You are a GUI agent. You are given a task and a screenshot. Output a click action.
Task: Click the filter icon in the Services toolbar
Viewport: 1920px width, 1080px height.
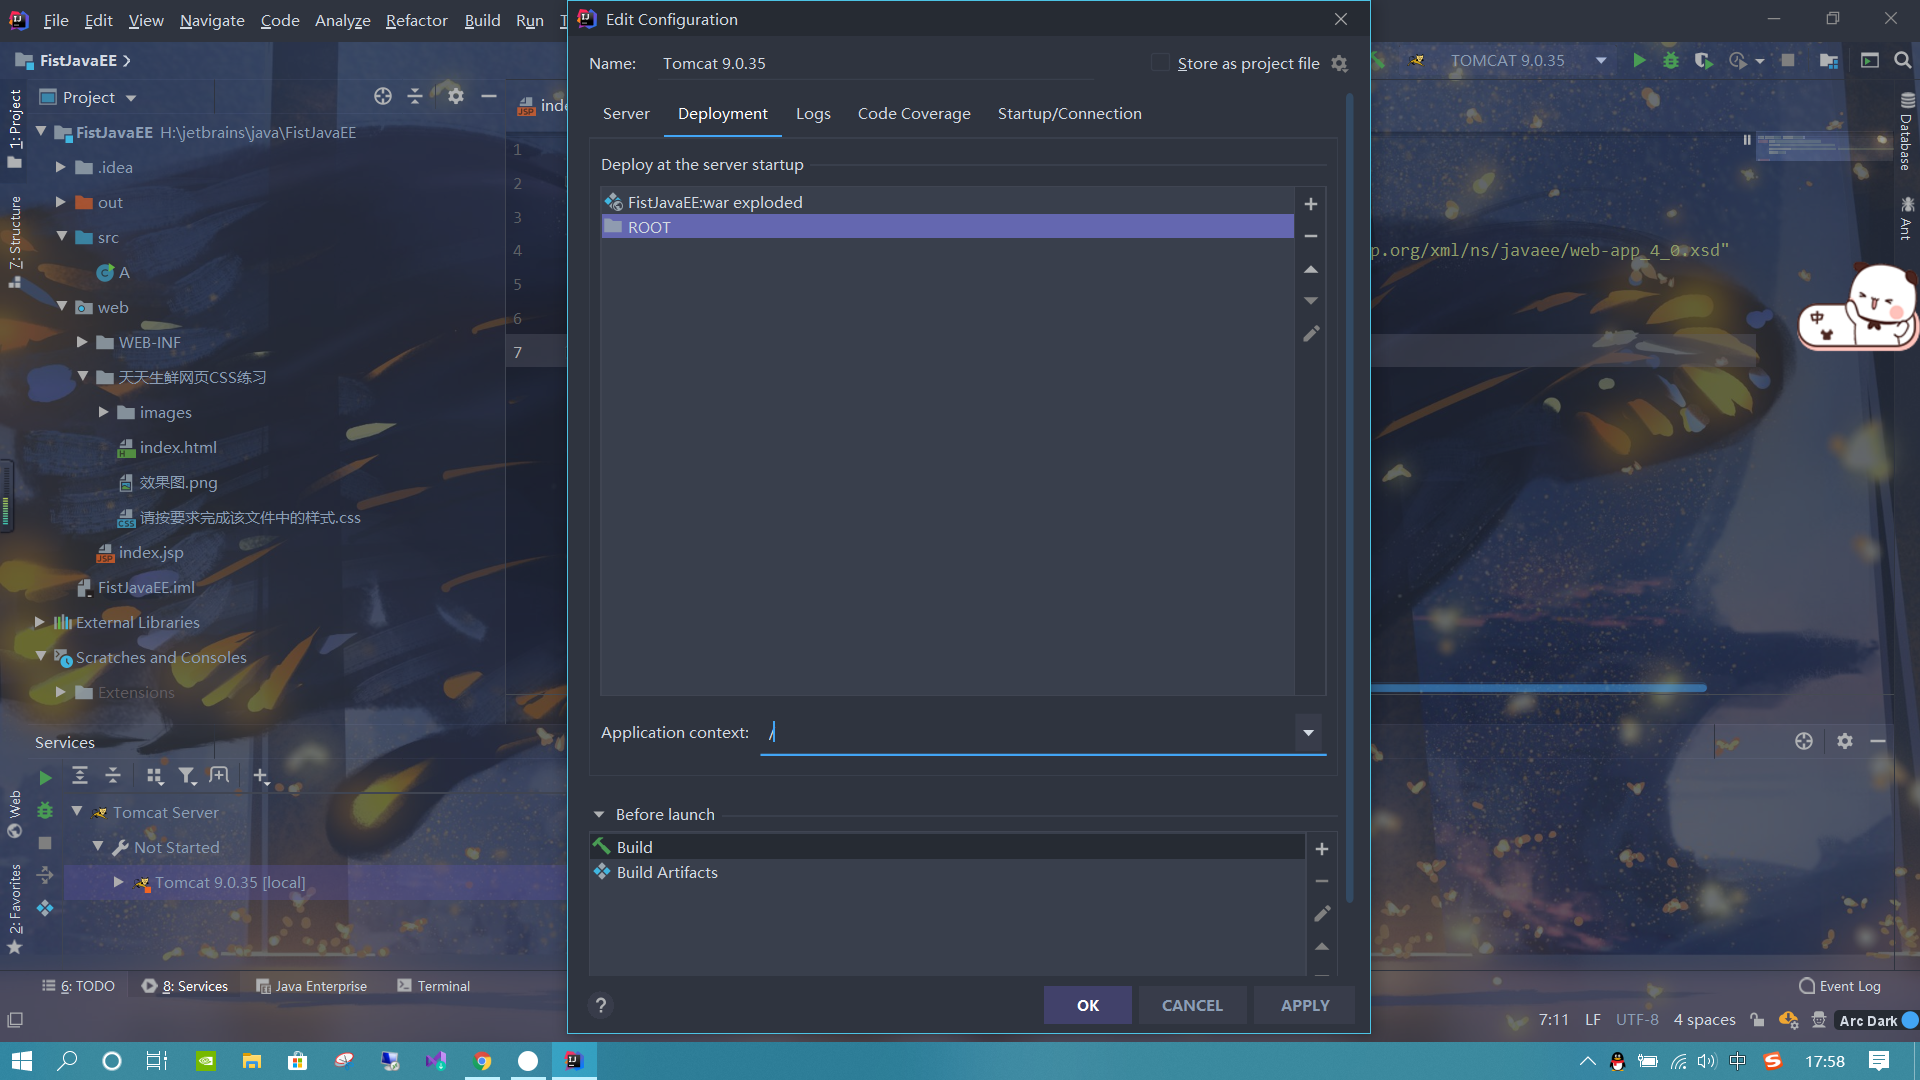[x=186, y=776]
